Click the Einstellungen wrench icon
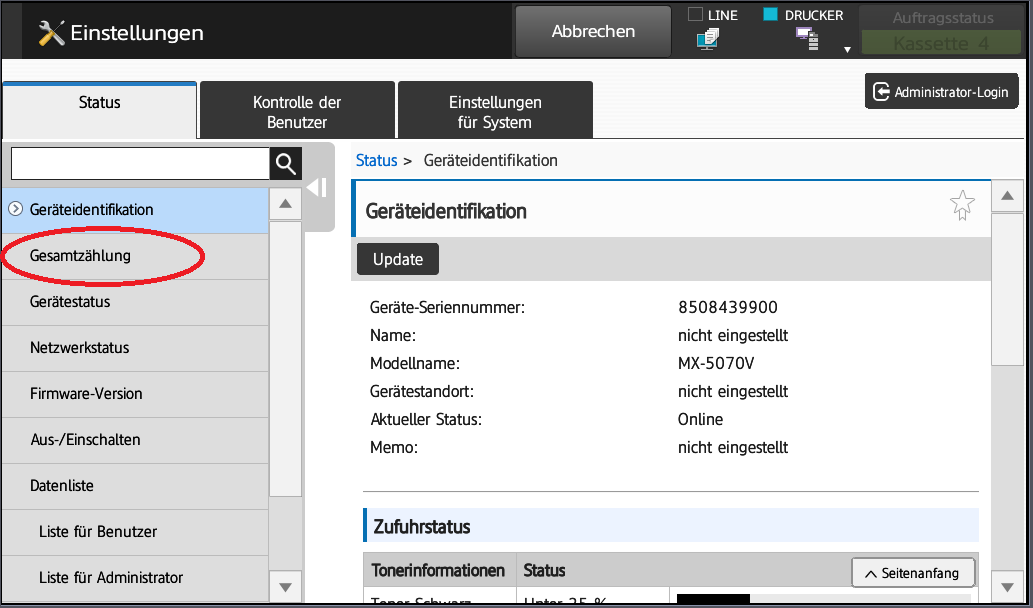This screenshot has width=1033, height=608. coord(51,32)
